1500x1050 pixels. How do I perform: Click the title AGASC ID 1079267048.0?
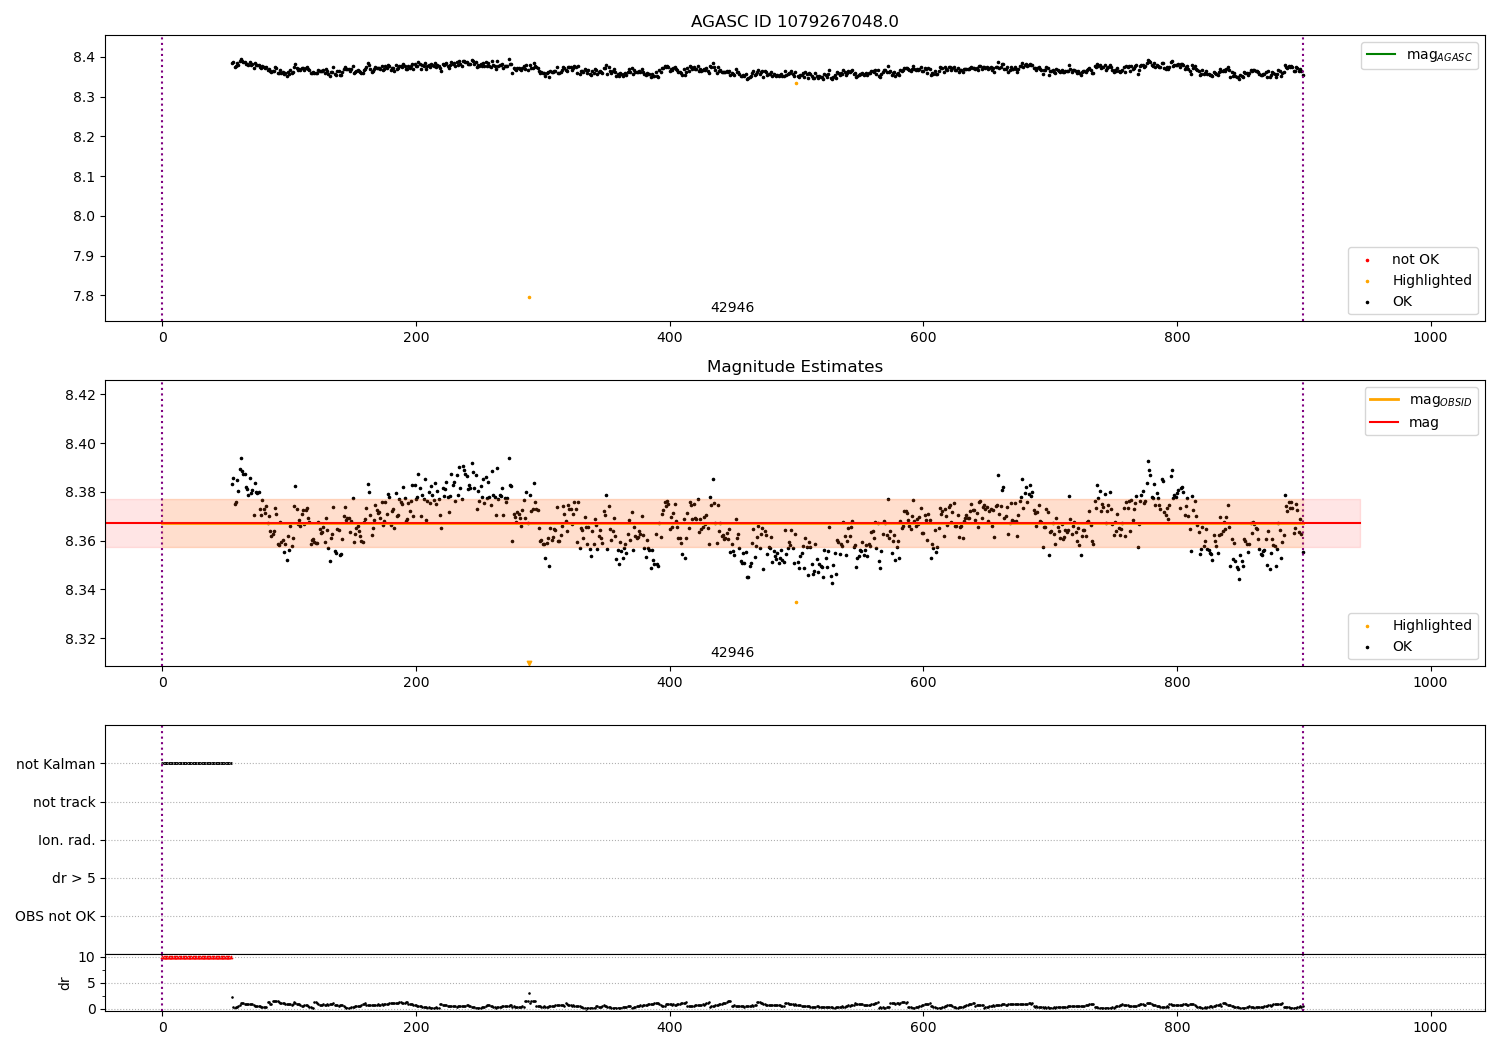point(794,22)
